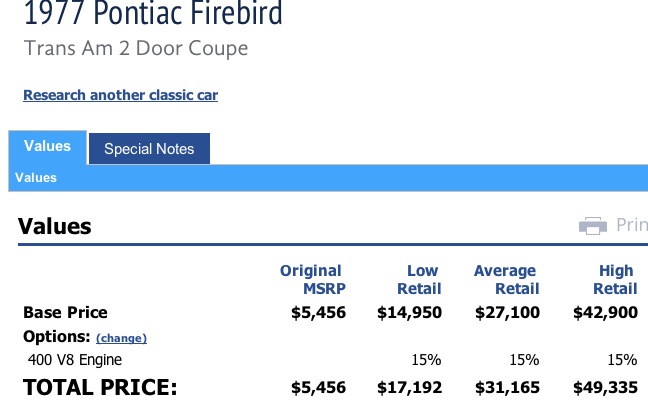Screen dimensions: 648x410
Task: Open the Research another classic car link
Action: [121, 95]
